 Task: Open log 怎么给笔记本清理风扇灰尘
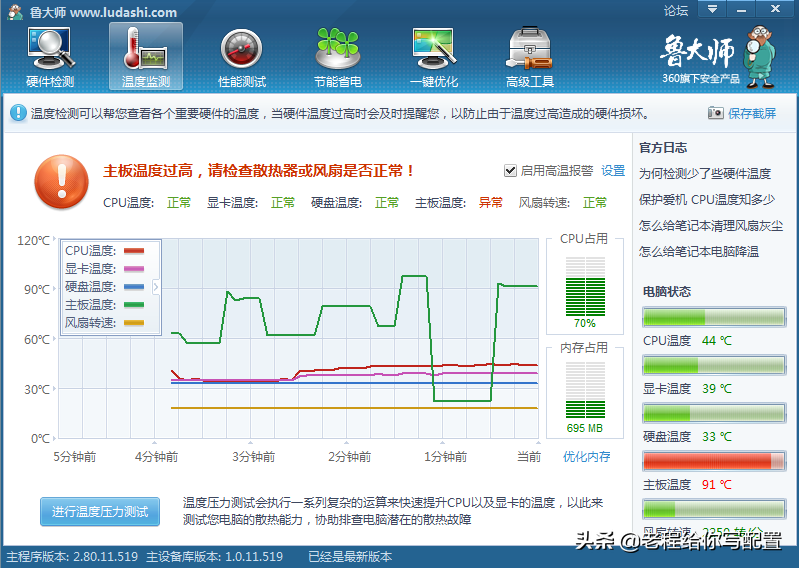(x=711, y=226)
